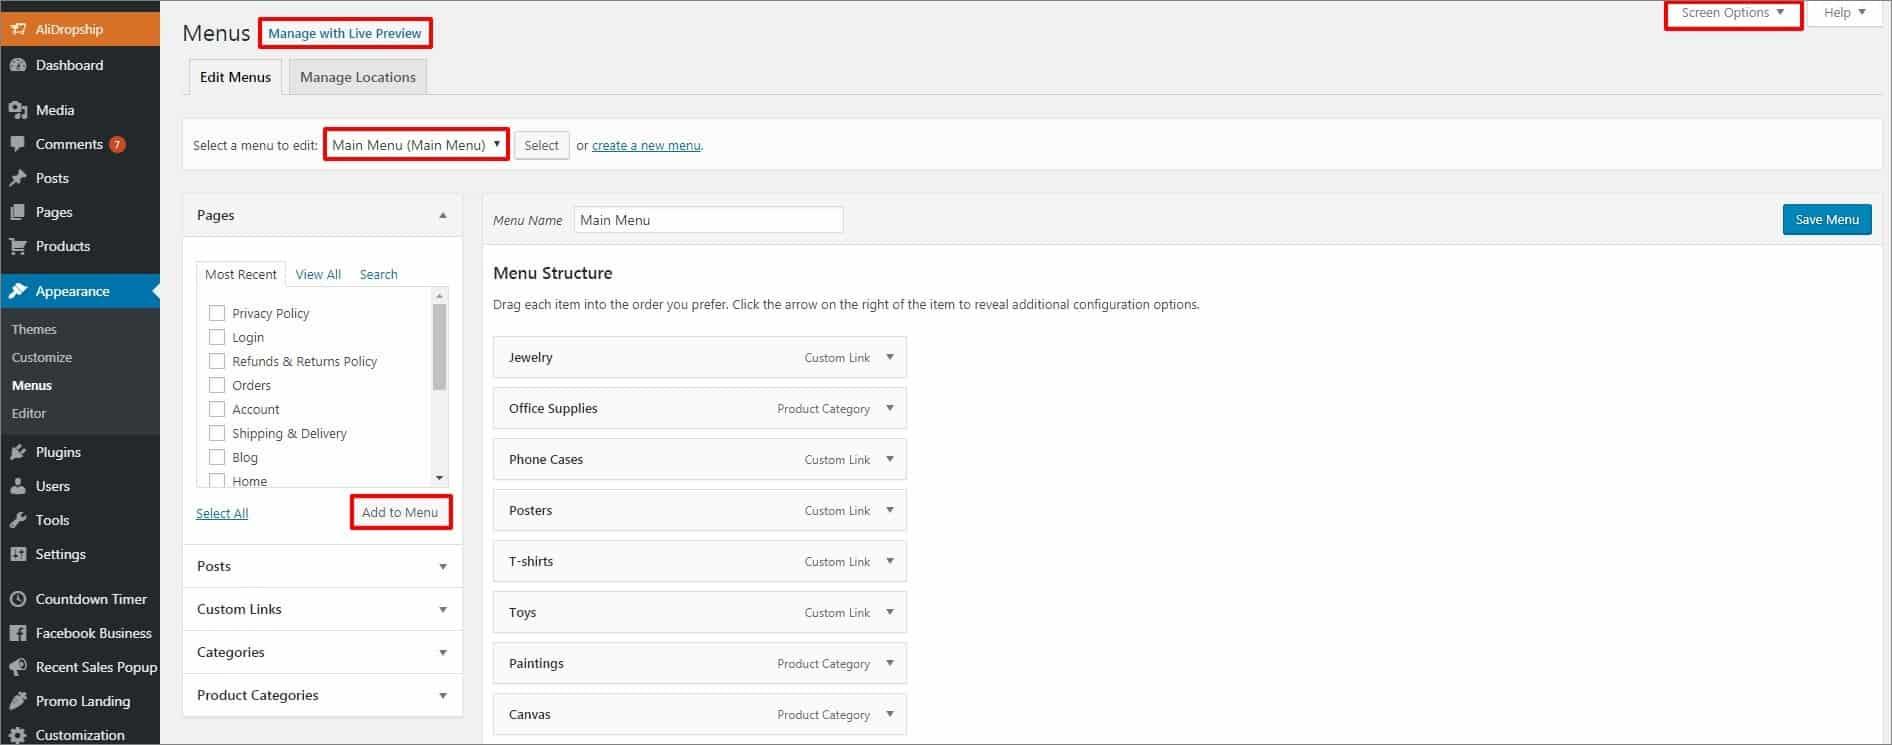
Task: Expand the T-shirts menu item arrow
Action: click(890, 561)
